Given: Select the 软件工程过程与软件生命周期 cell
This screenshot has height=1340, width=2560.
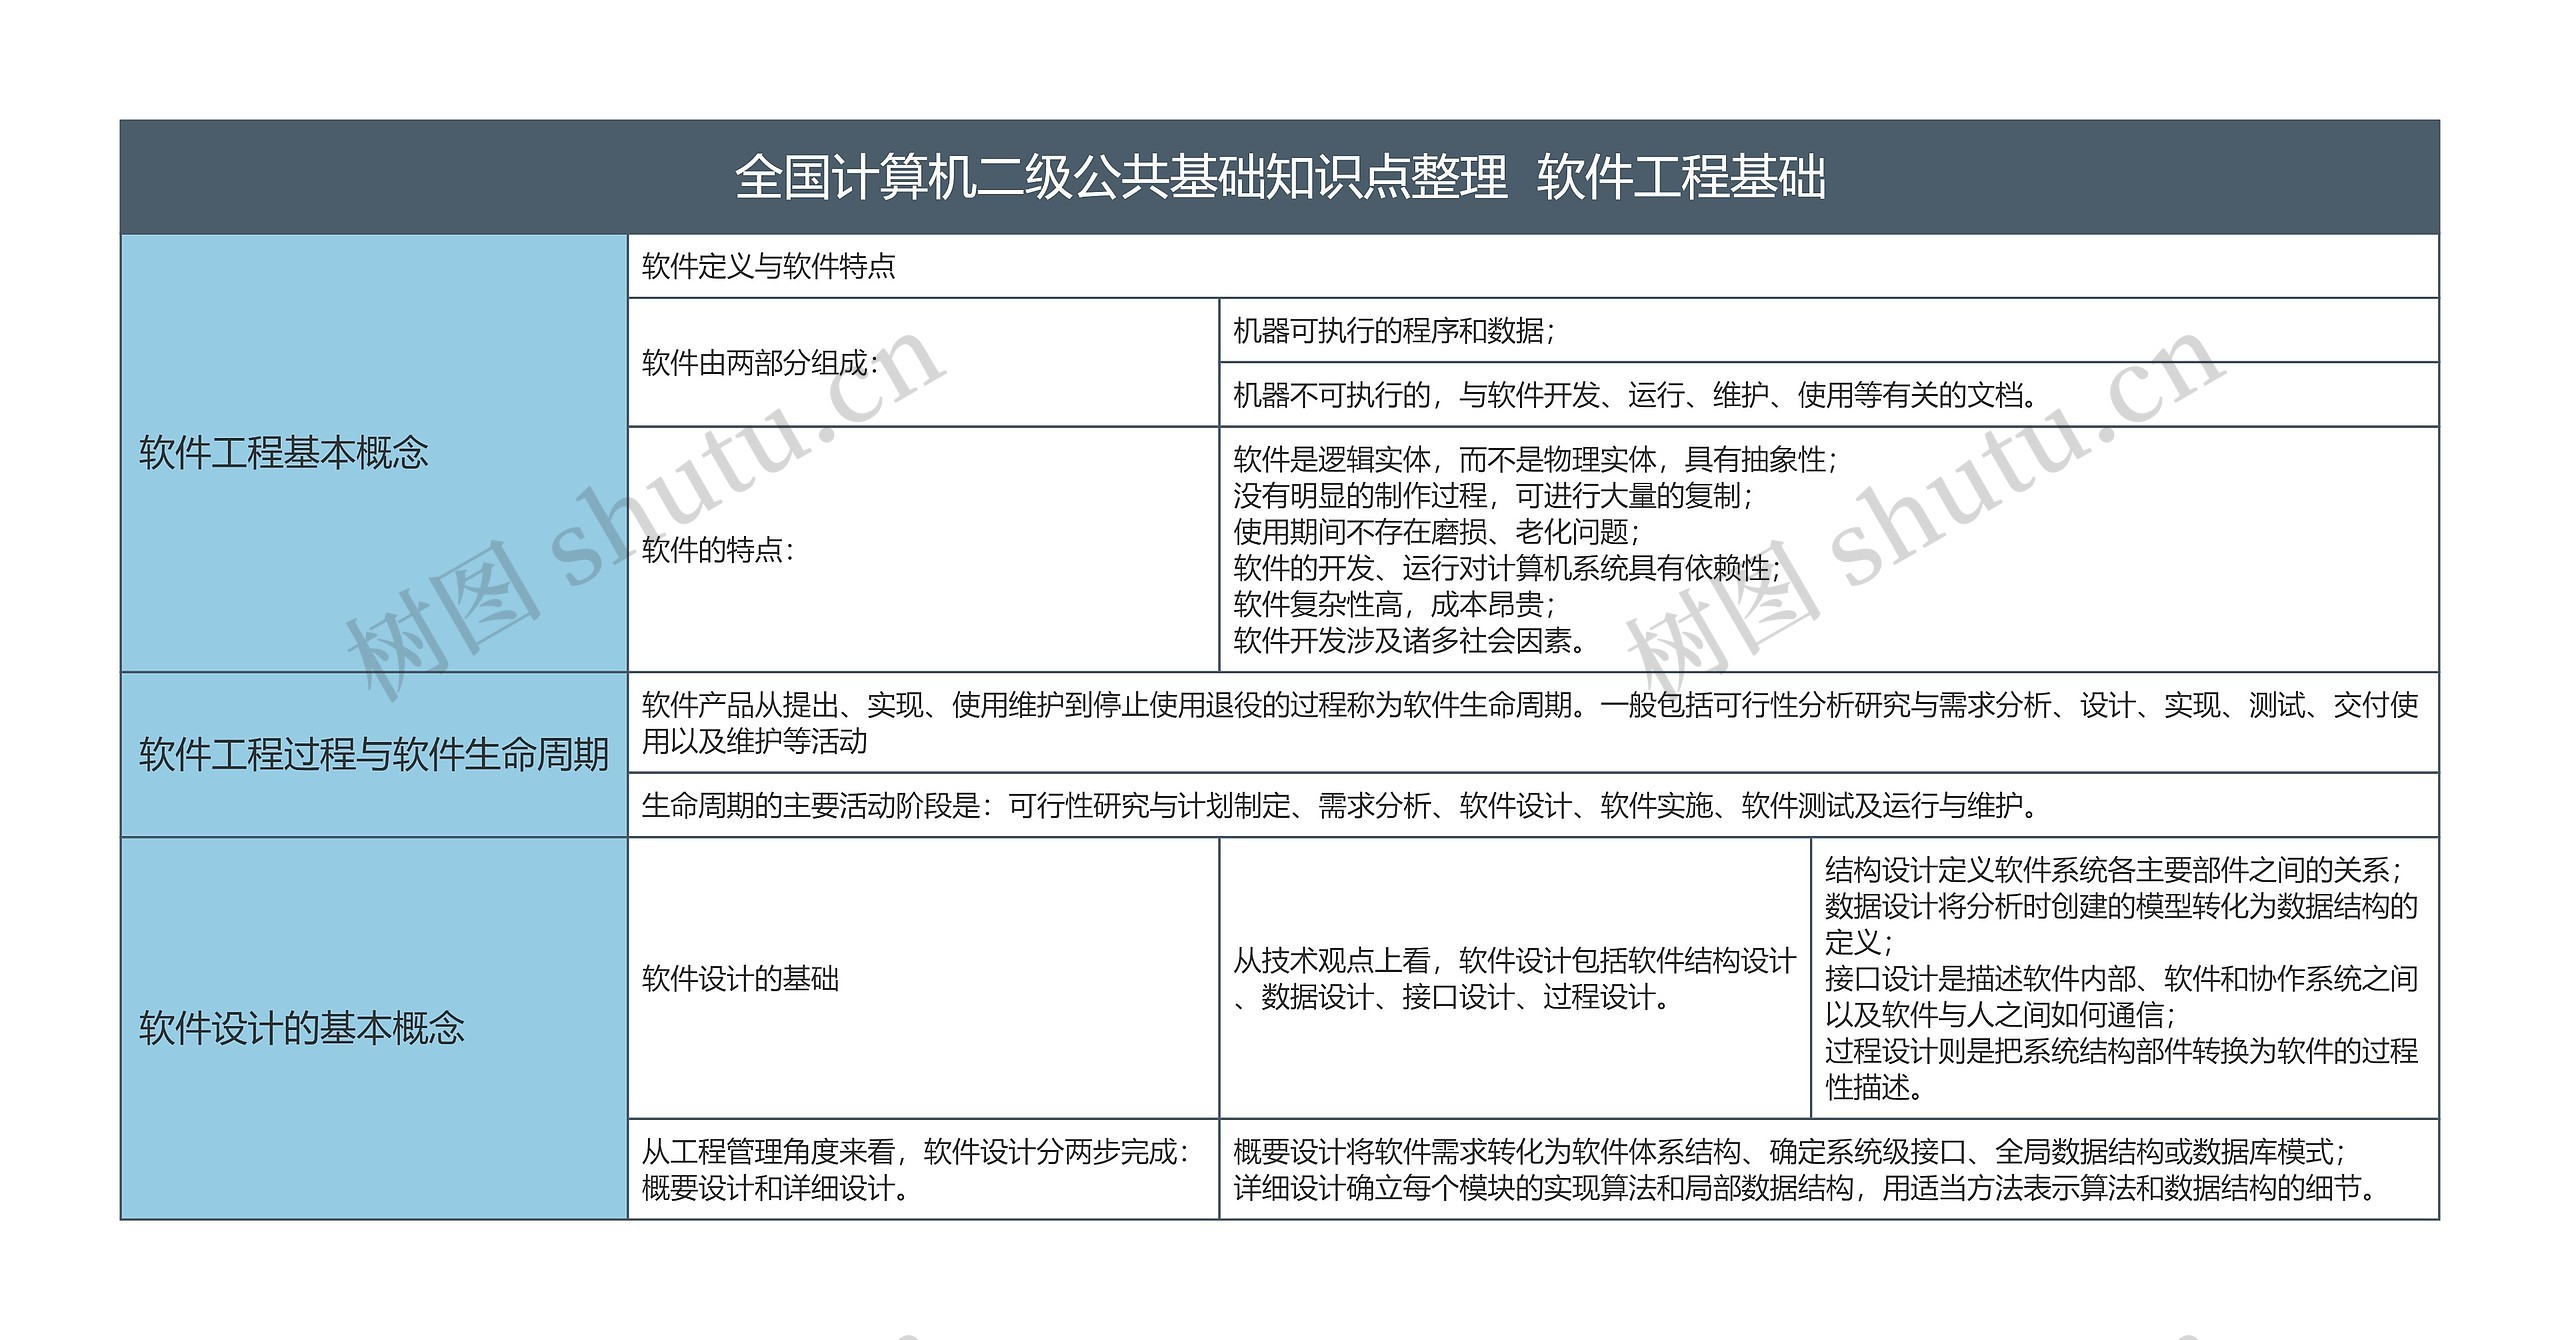Looking at the screenshot, I should tap(374, 754).
